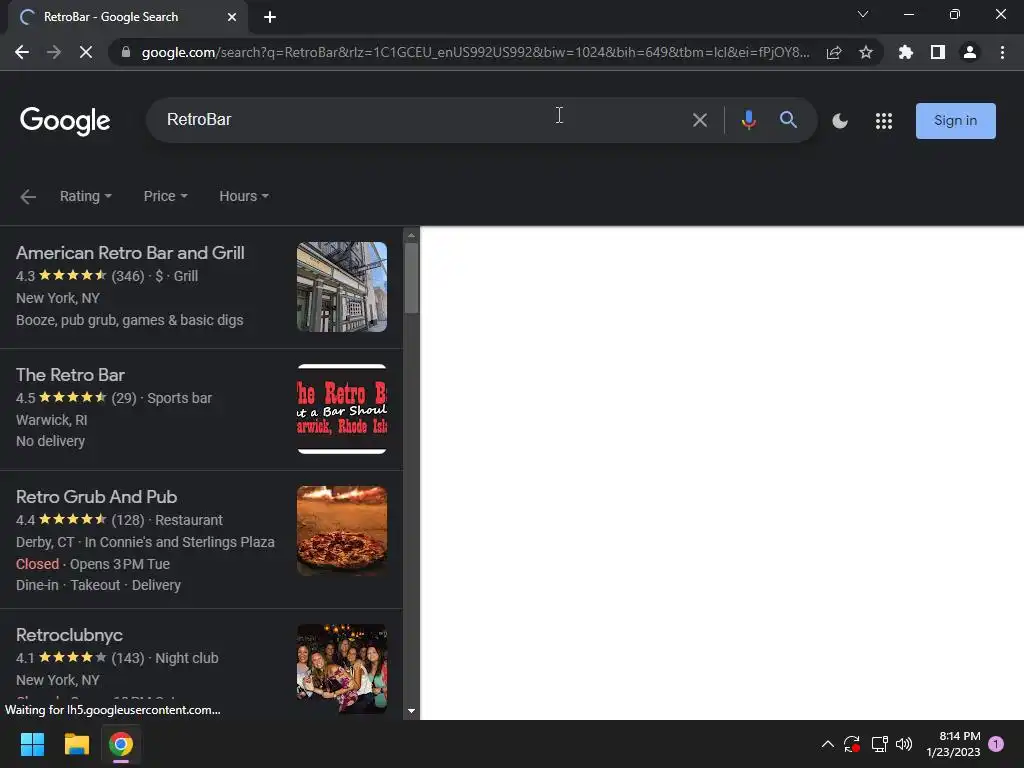Open the Chrome profile icon
The image size is (1024, 768).
(970, 52)
